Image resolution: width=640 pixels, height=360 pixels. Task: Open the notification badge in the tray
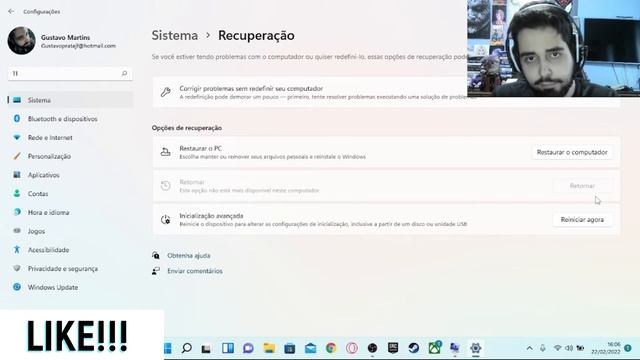coord(628,348)
